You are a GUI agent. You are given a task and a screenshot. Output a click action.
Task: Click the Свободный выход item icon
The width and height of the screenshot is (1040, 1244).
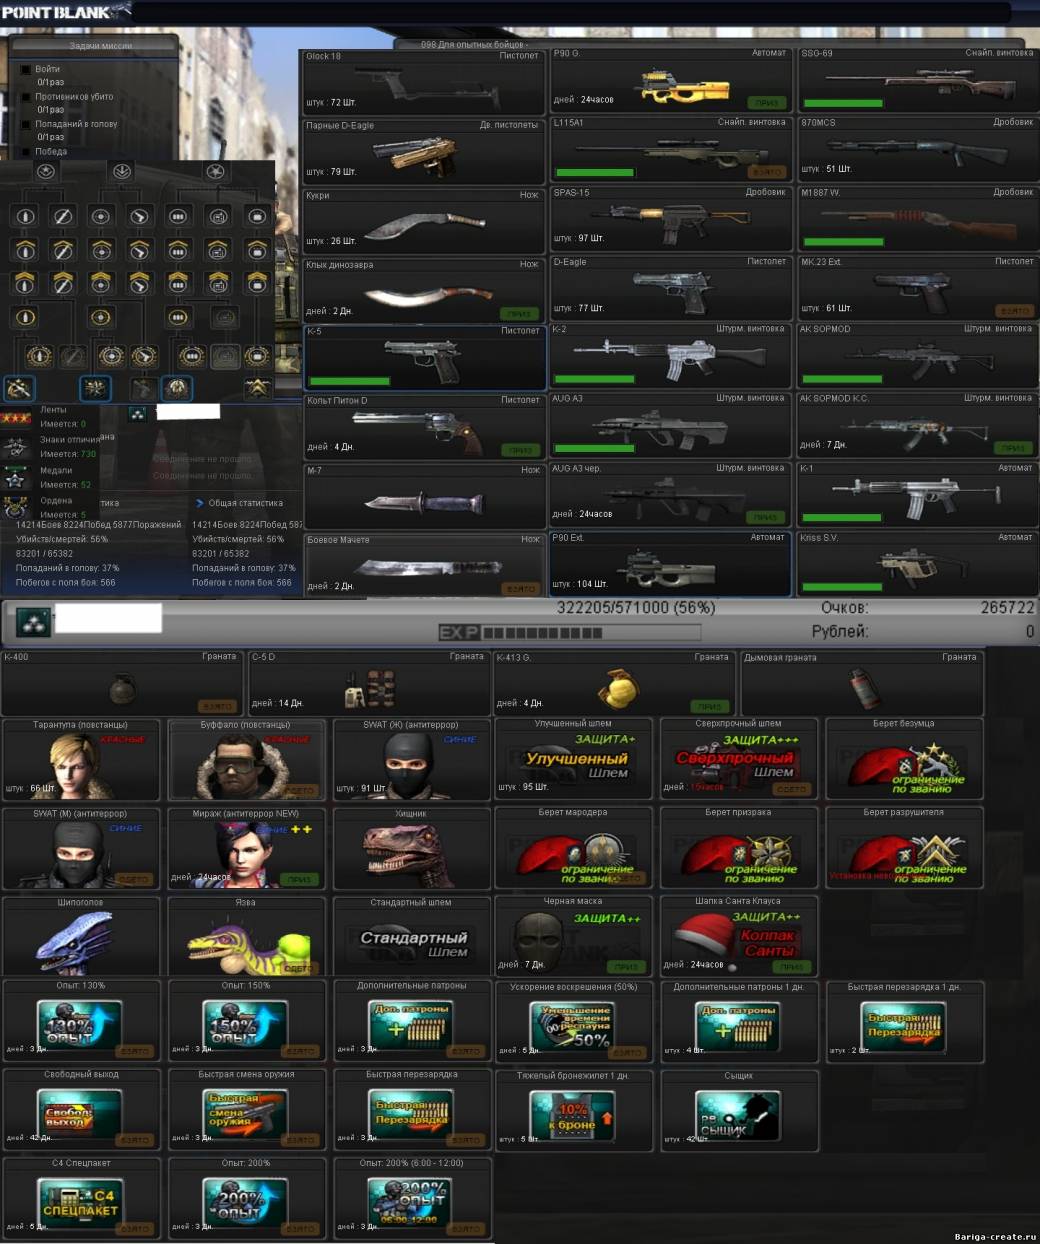tap(80, 1114)
